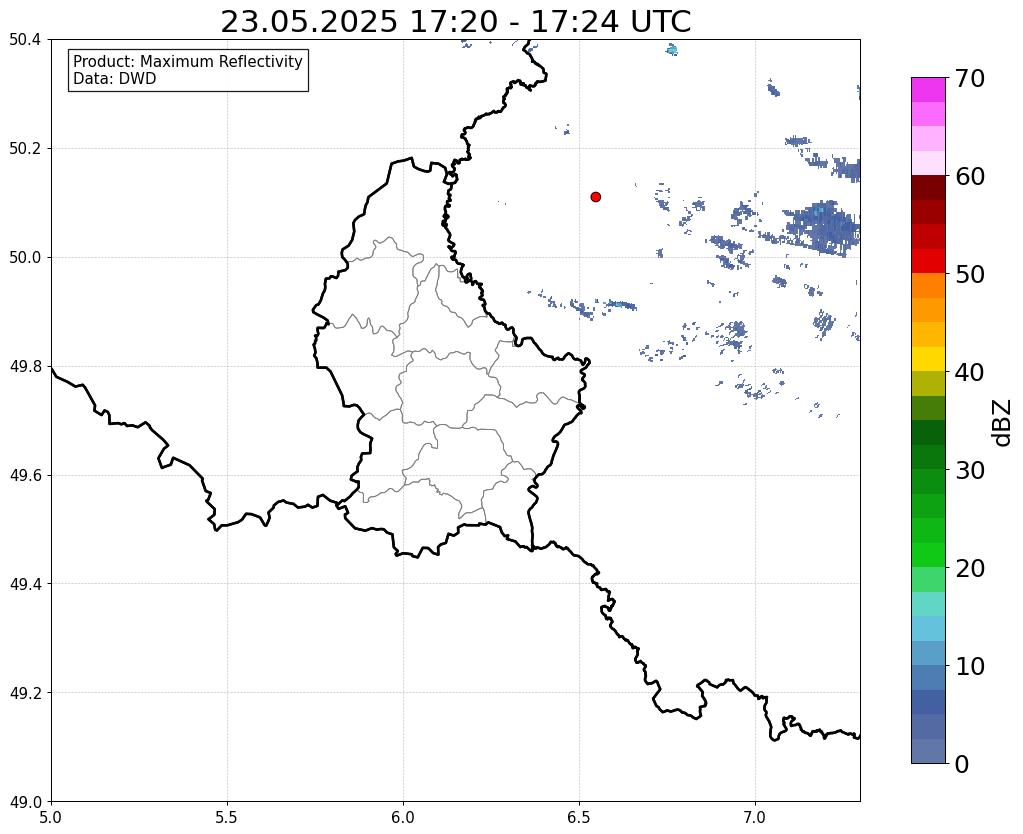1023x834 pixels.
Task: Pick the dark maroon colorbar segment just below 60
Action: pyautogui.click(x=928, y=188)
